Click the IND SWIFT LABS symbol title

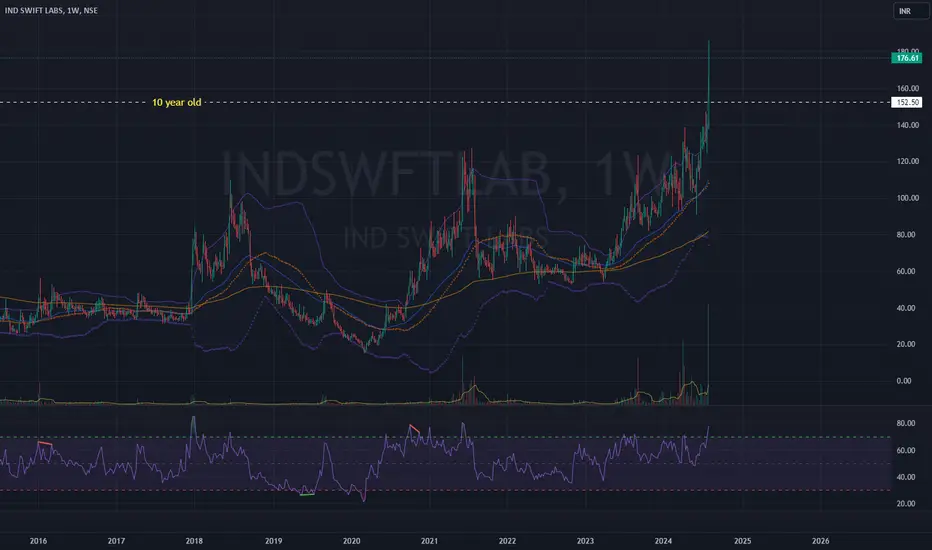click(51, 11)
